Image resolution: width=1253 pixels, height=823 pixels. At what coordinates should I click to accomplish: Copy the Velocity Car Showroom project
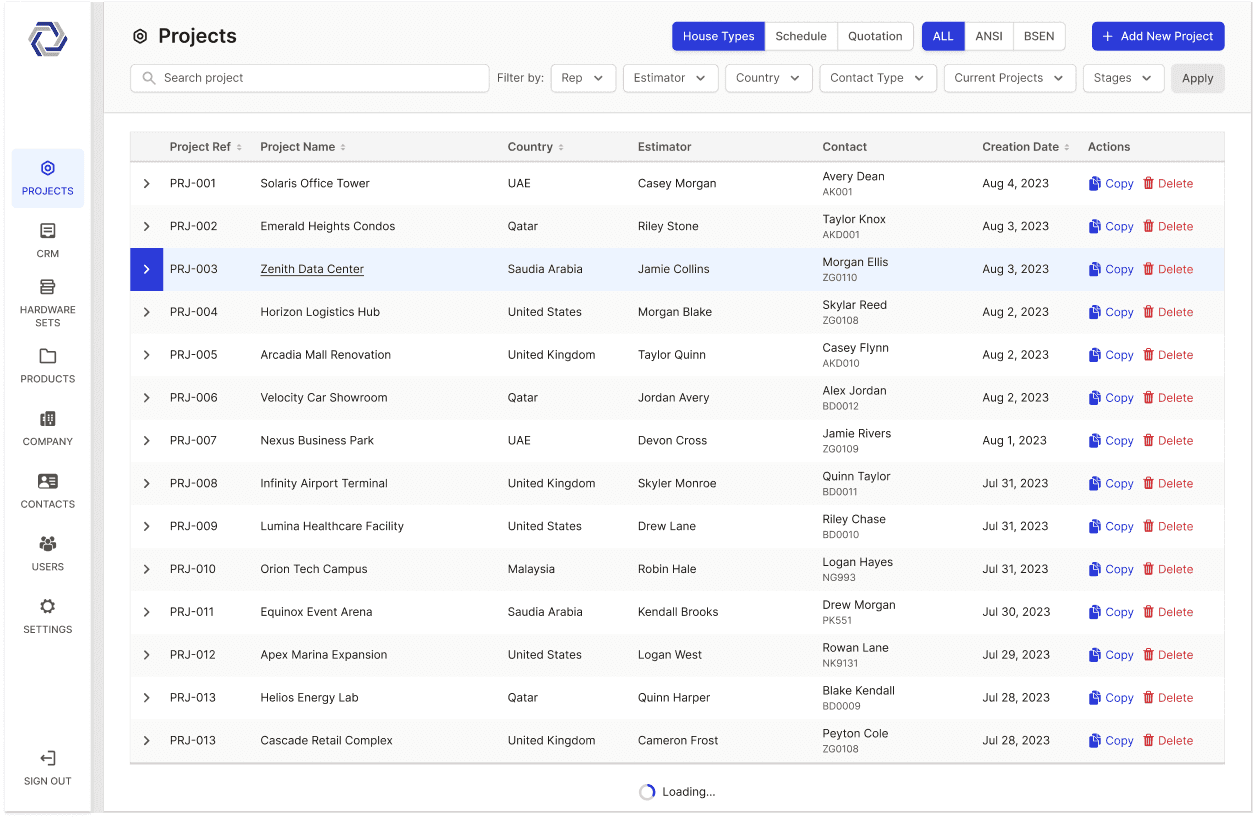1111,398
